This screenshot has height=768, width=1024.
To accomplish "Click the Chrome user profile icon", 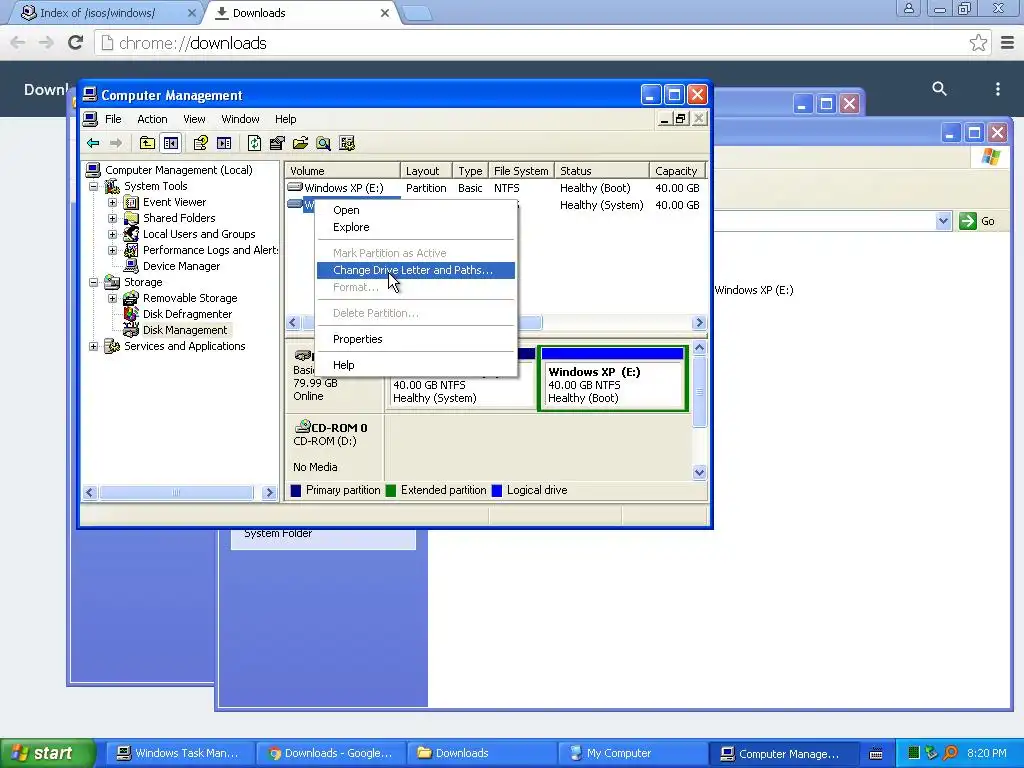I will 908,8.
